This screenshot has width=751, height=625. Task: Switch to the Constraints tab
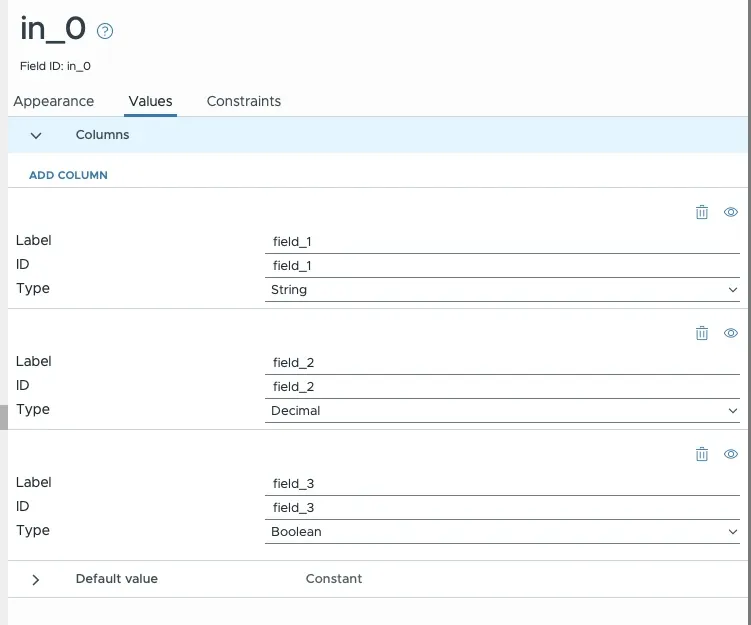pos(243,101)
